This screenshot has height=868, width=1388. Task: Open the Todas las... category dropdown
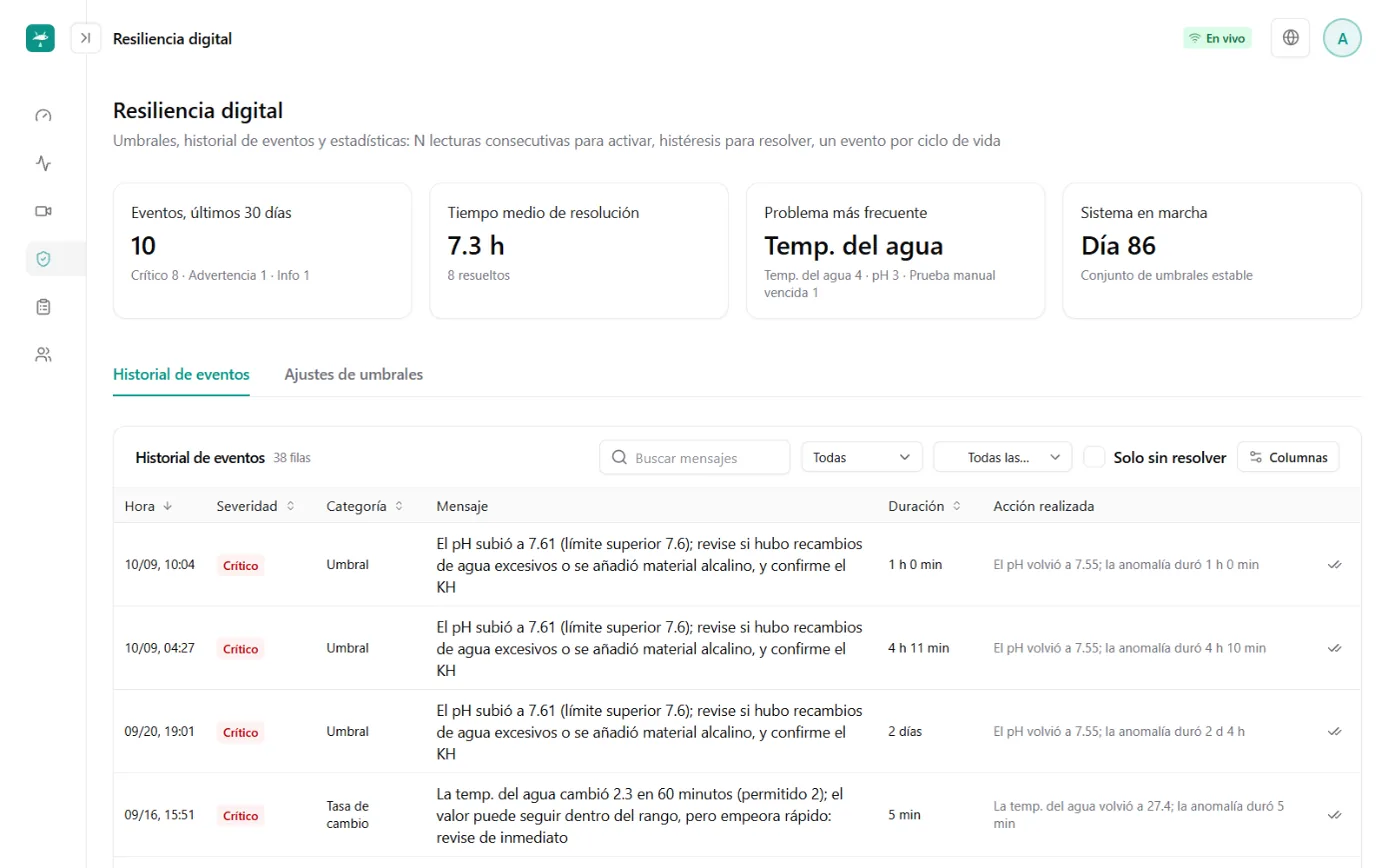coord(1003,457)
